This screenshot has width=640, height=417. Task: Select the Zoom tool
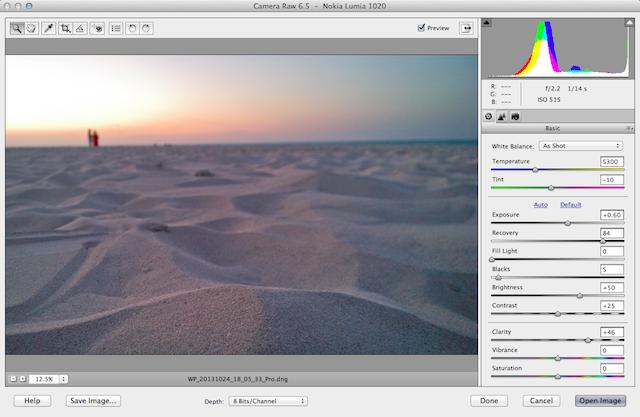tap(17, 28)
